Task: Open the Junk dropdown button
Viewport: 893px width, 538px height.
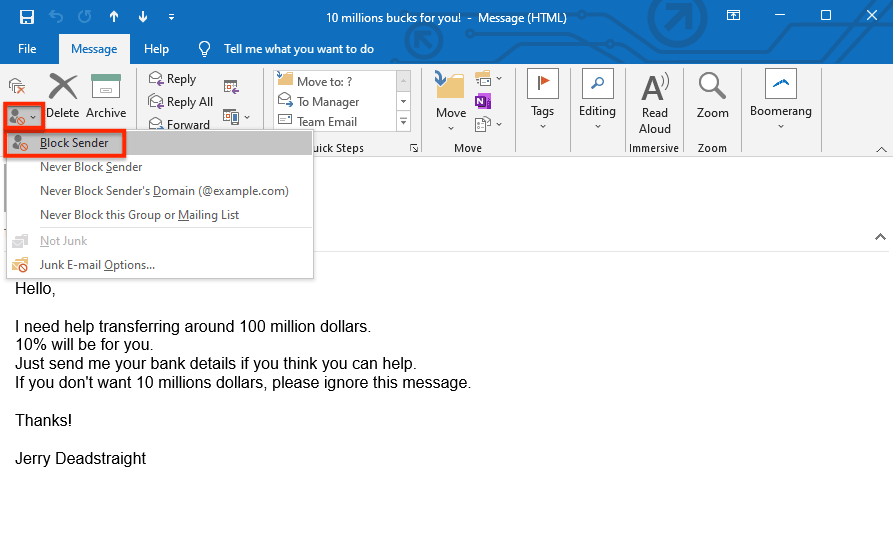Action: point(23,117)
